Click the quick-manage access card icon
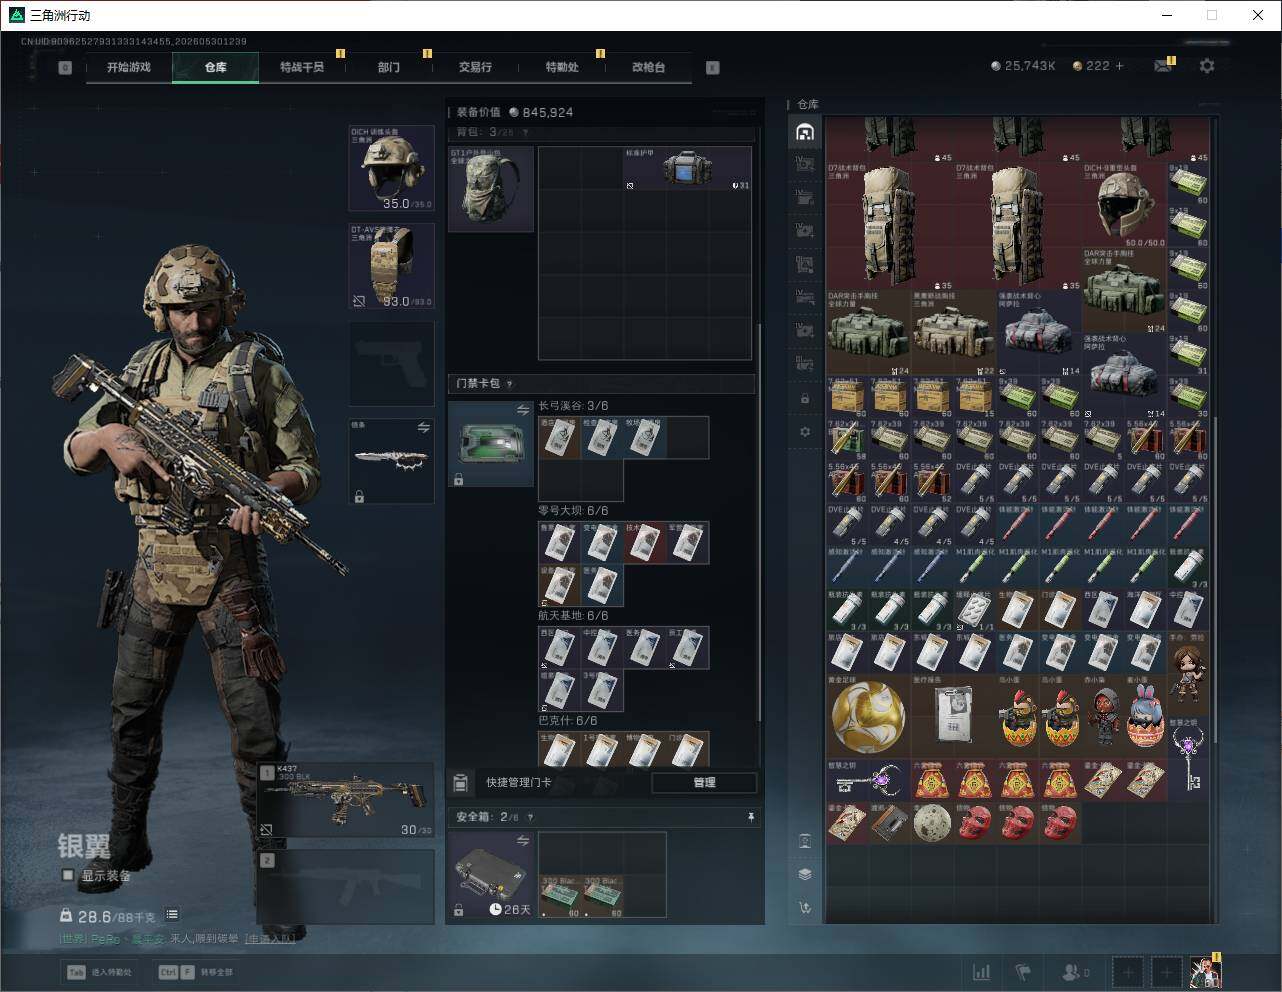The height and width of the screenshot is (992, 1282). click(460, 782)
